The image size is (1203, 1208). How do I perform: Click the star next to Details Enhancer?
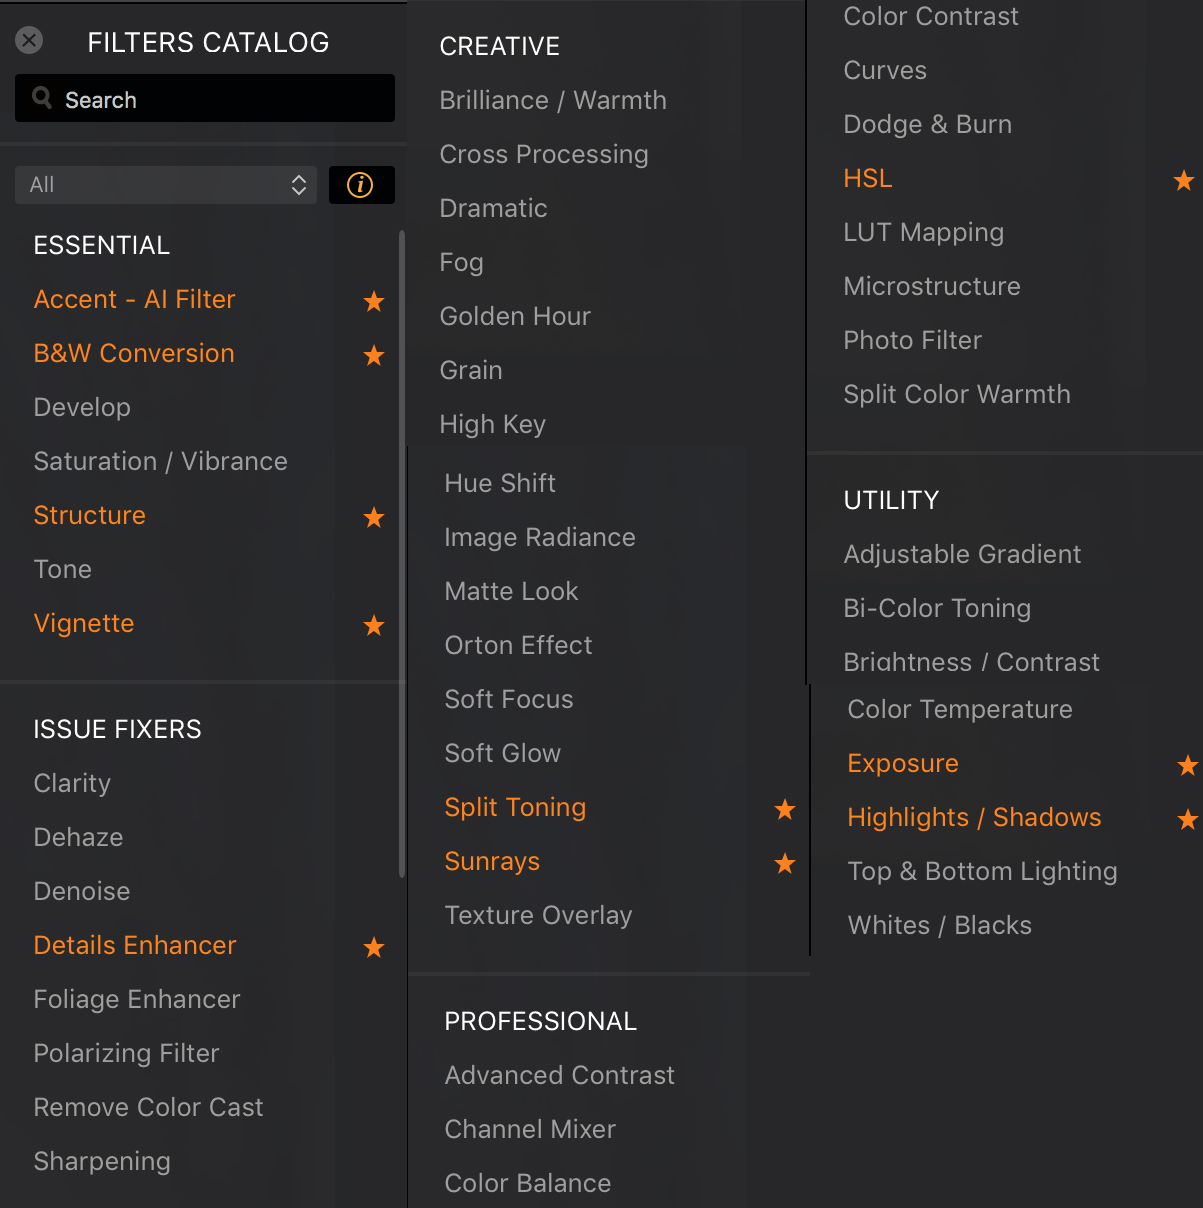374,947
